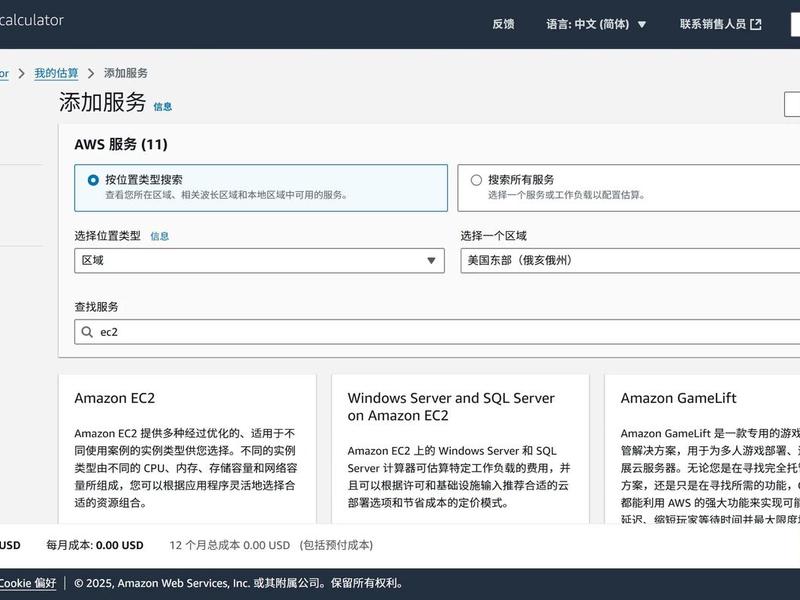Select the Windows Server and SQL Server card
This screenshot has width=800, height=600.
(460, 449)
